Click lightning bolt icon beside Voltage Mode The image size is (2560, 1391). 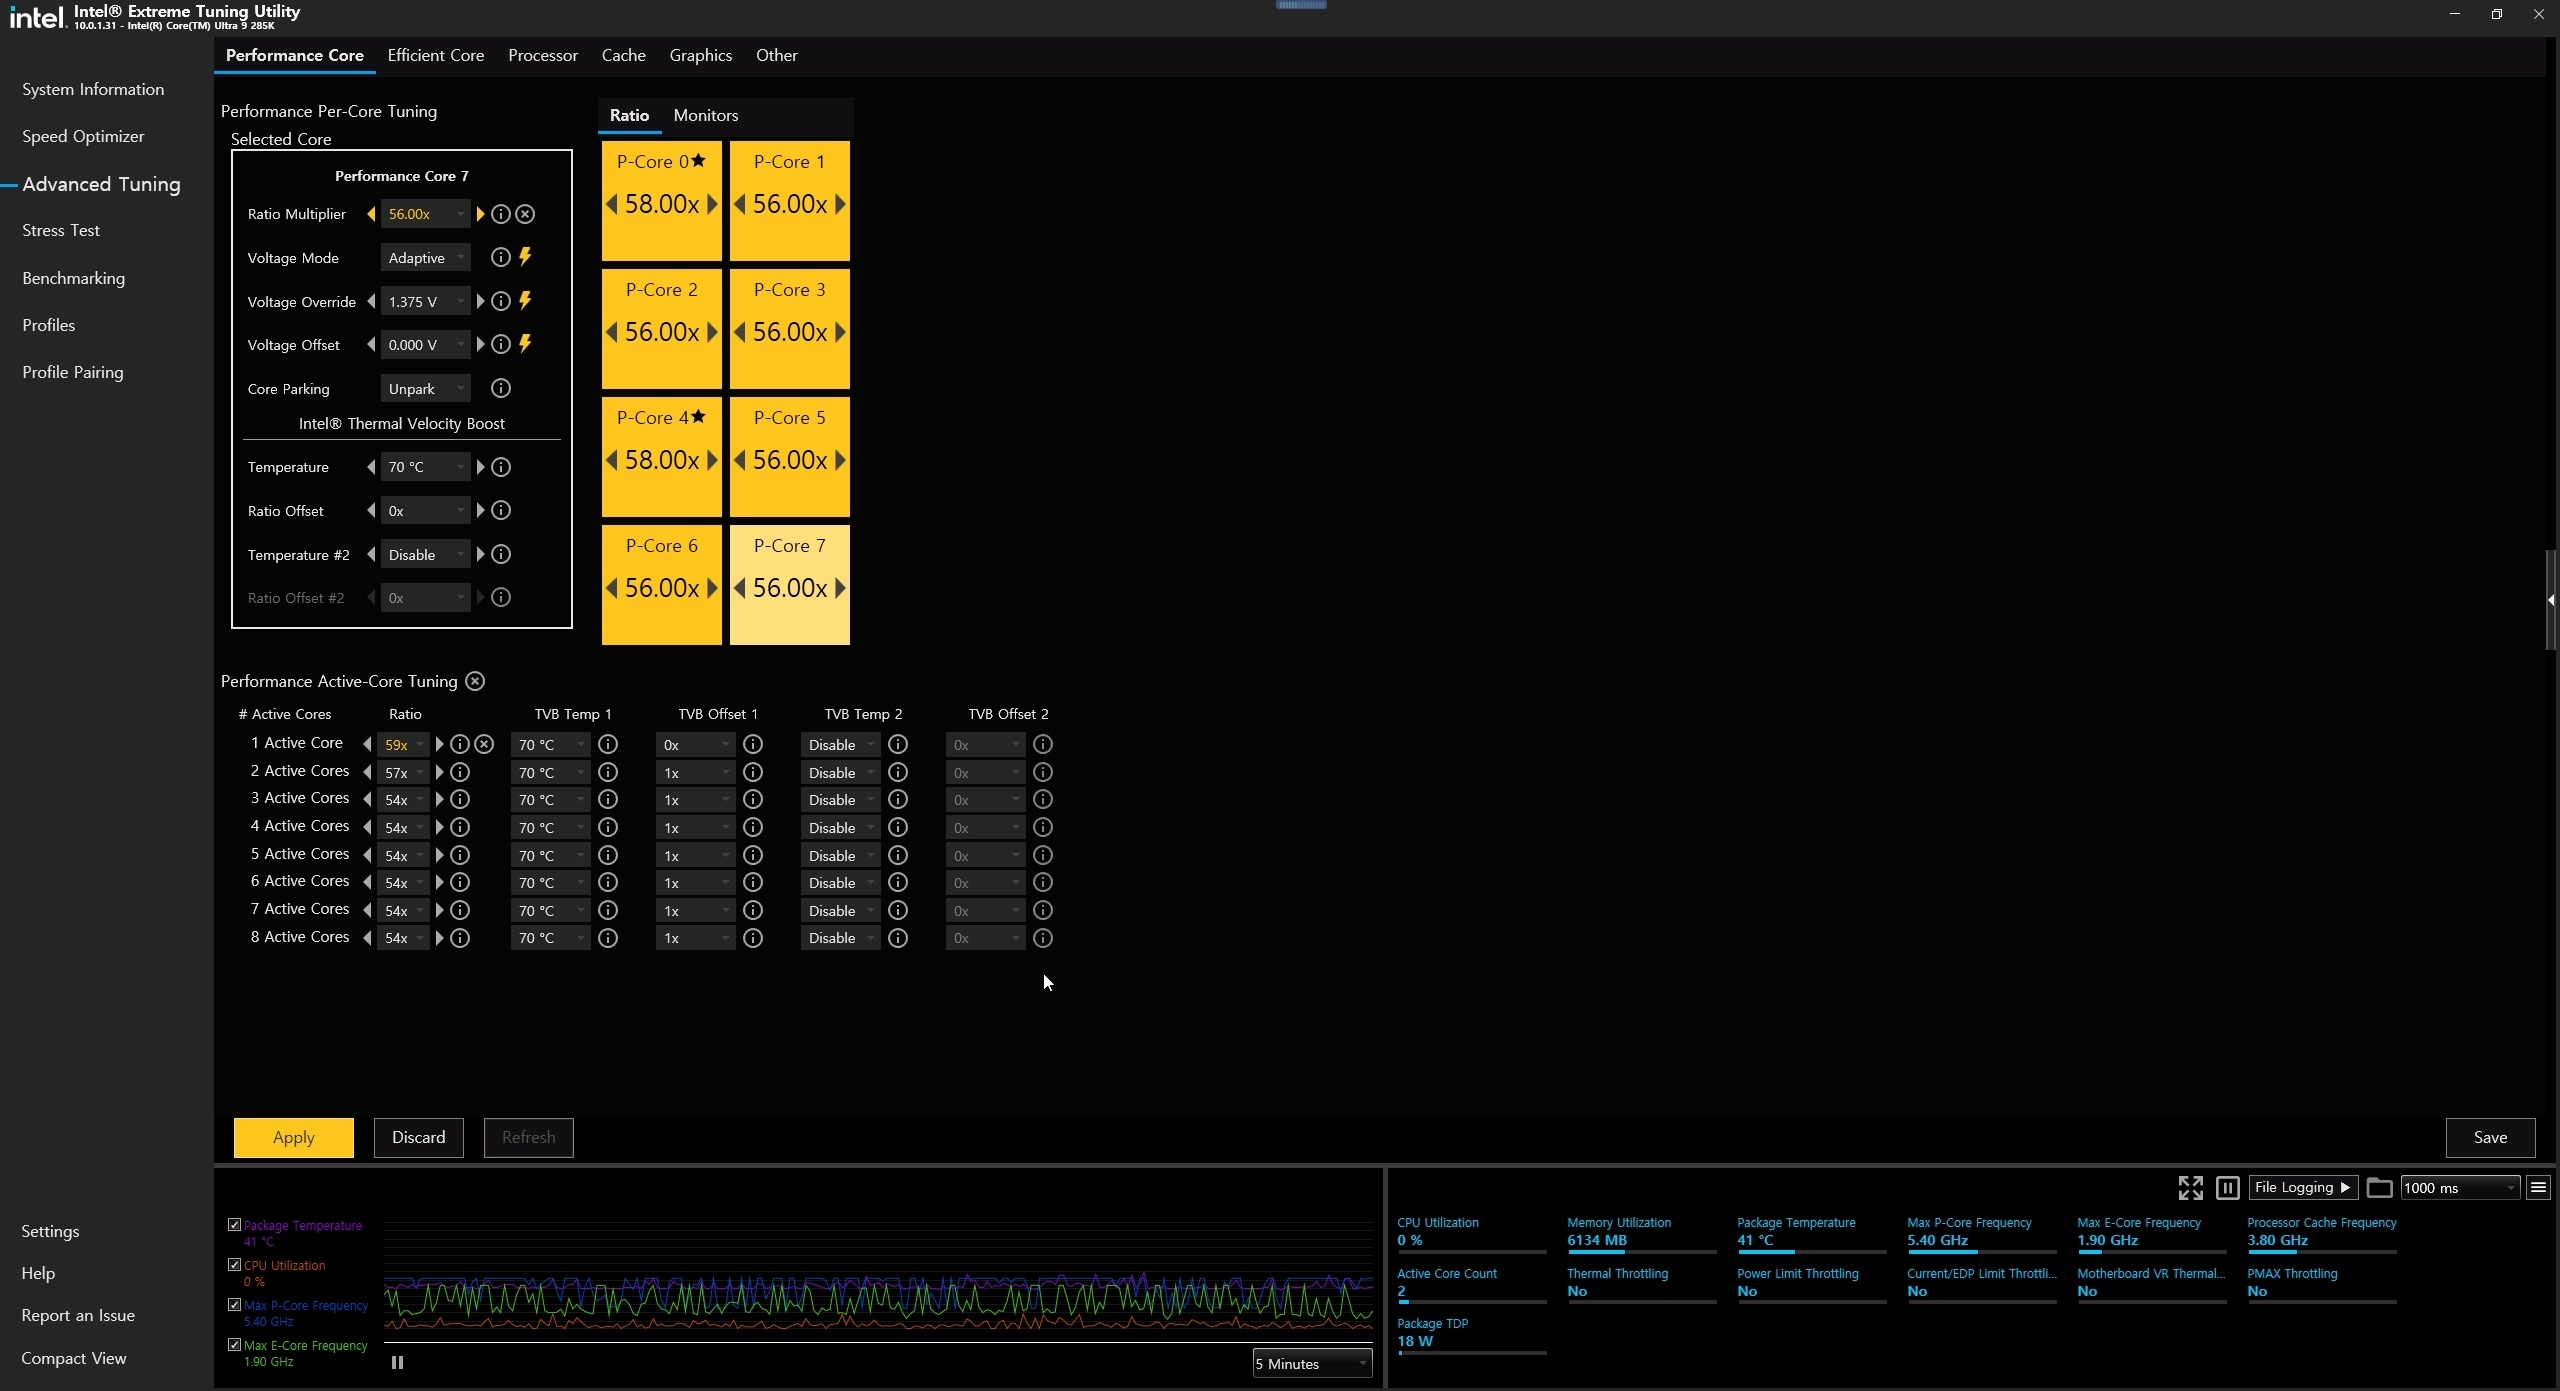click(525, 257)
